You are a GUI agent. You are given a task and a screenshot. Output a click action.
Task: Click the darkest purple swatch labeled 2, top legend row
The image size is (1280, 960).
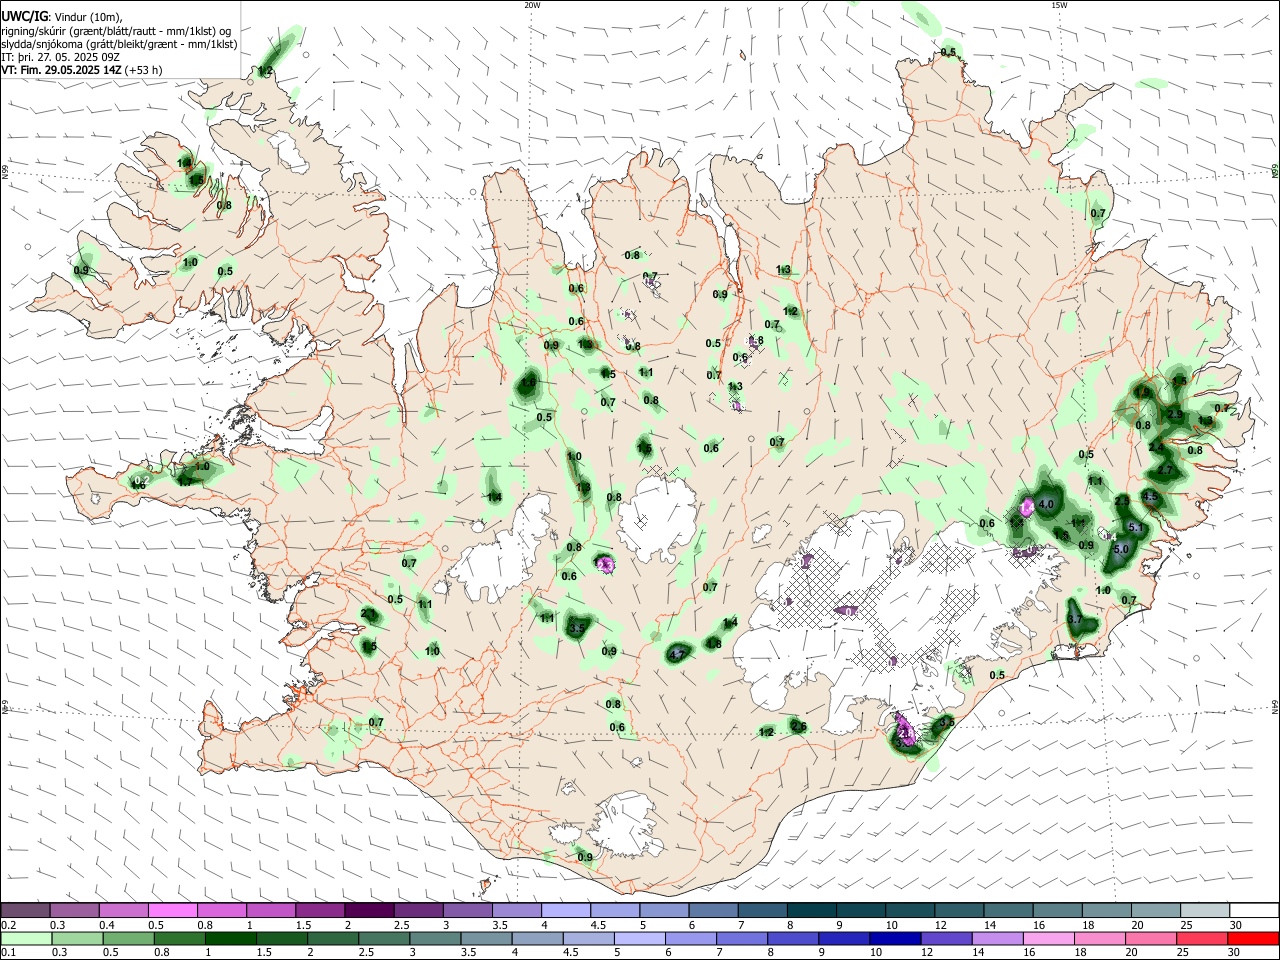369,910
